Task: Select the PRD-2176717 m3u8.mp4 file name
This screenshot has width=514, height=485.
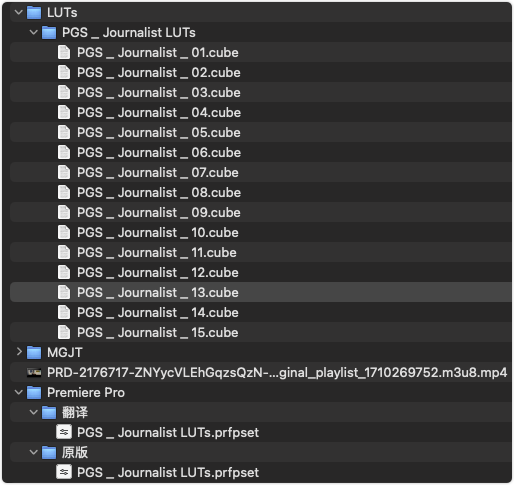Action: [x=277, y=373]
